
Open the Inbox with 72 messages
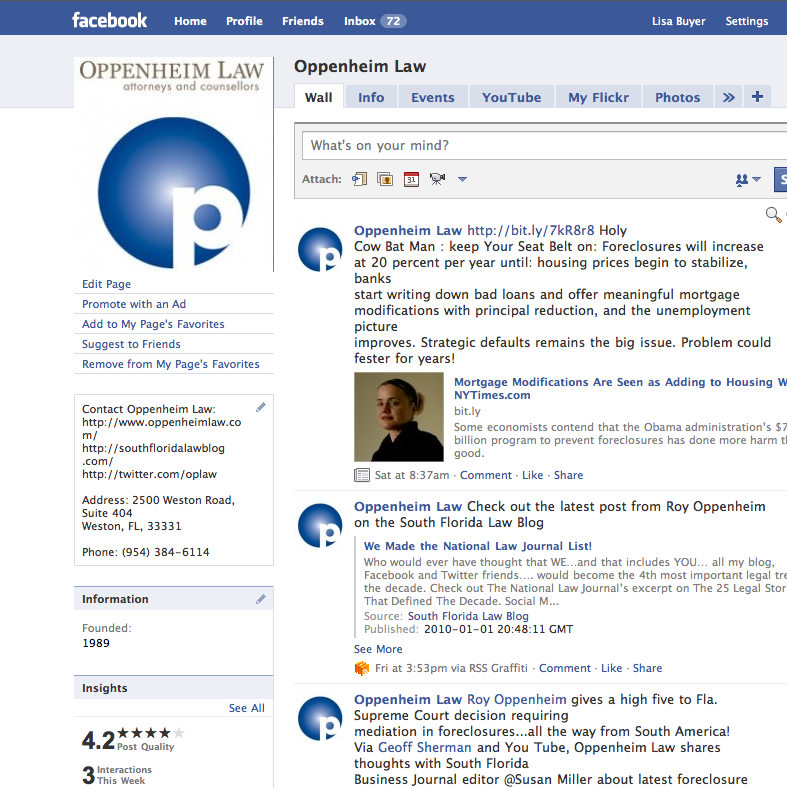[x=375, y=21]
